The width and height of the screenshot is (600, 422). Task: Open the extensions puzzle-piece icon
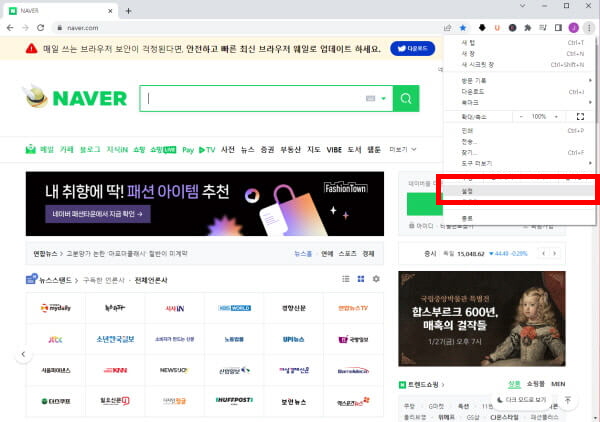(x=528, y=28)
